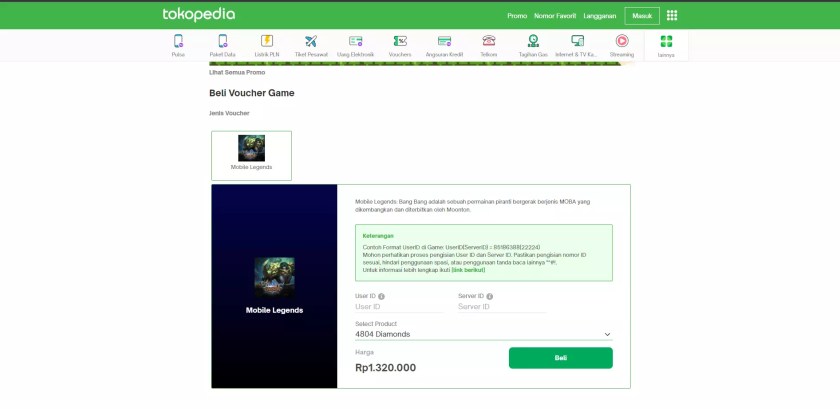Screen dimensions: 840x409
Task: Open the Lainnya grid icon
Action: (x=666, y=41)
